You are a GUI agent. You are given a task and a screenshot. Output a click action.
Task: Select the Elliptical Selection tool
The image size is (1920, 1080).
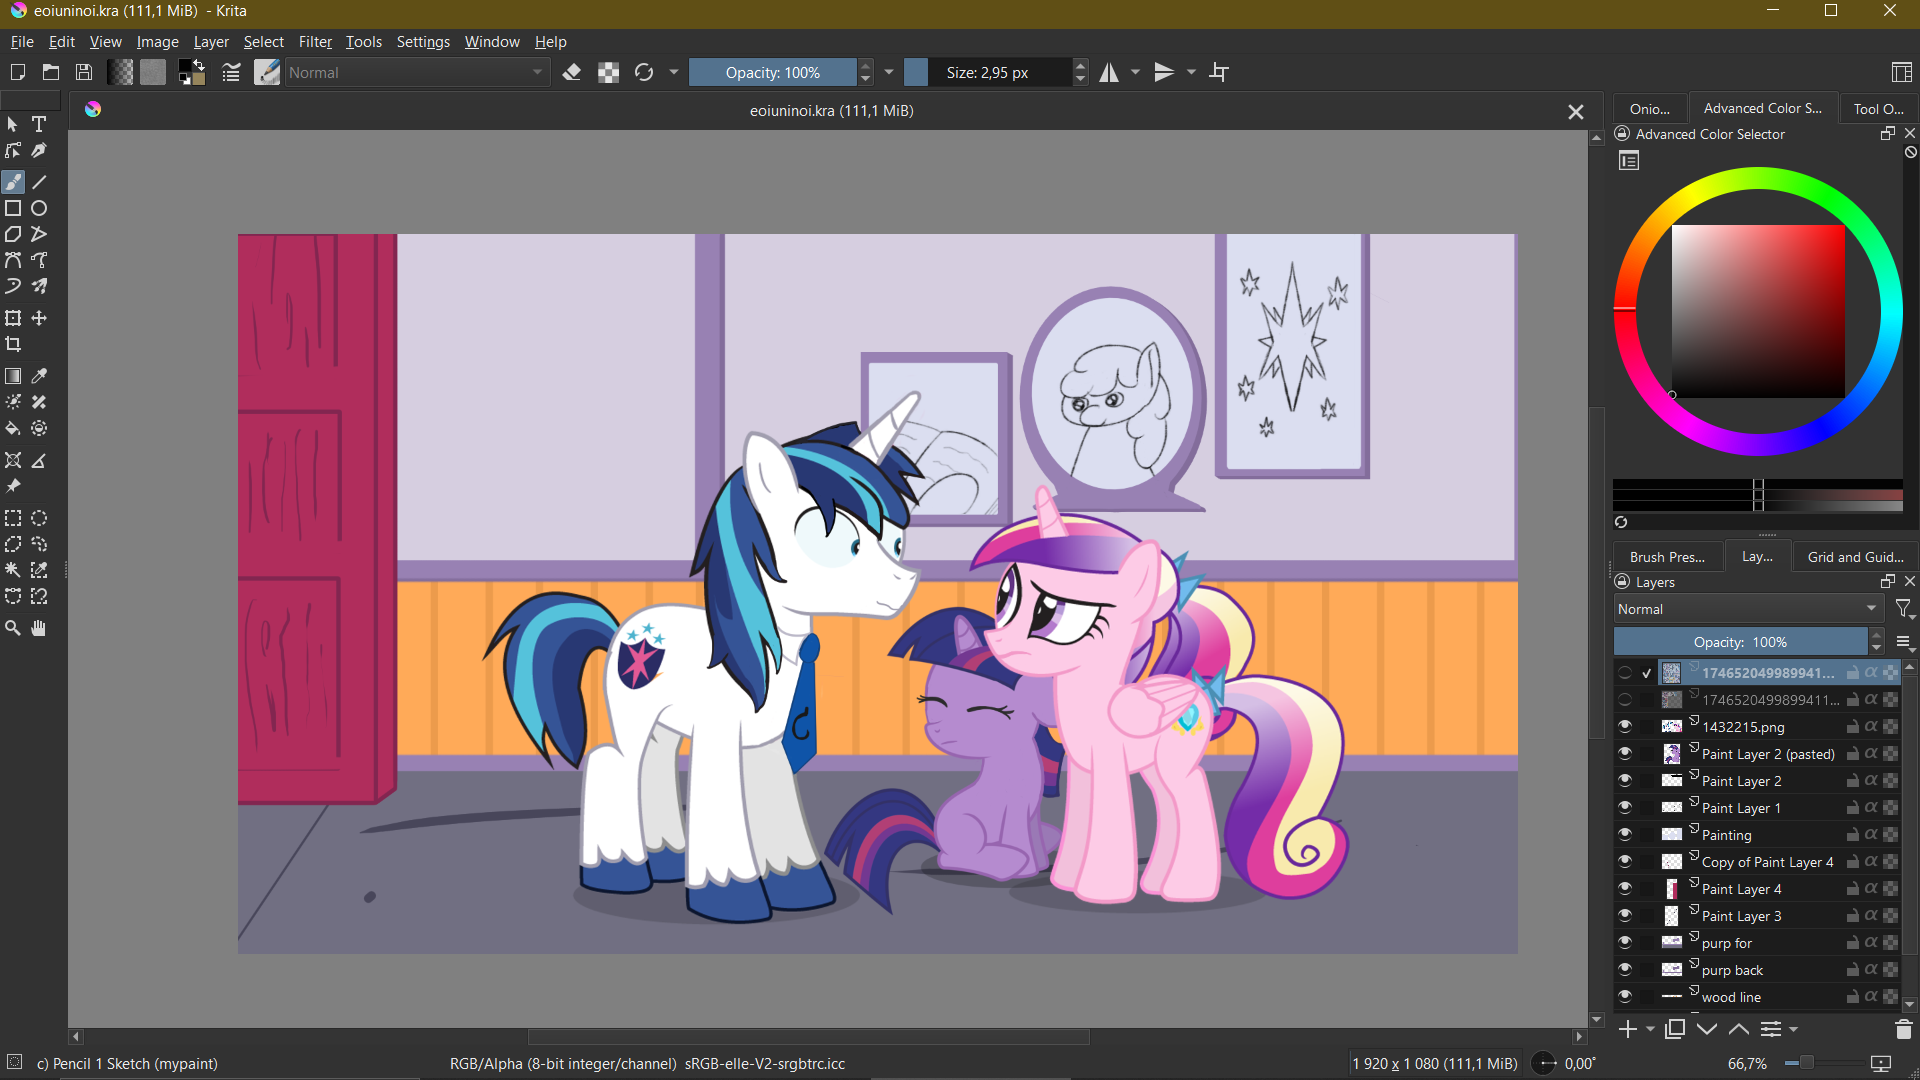(x=39, y=518)
